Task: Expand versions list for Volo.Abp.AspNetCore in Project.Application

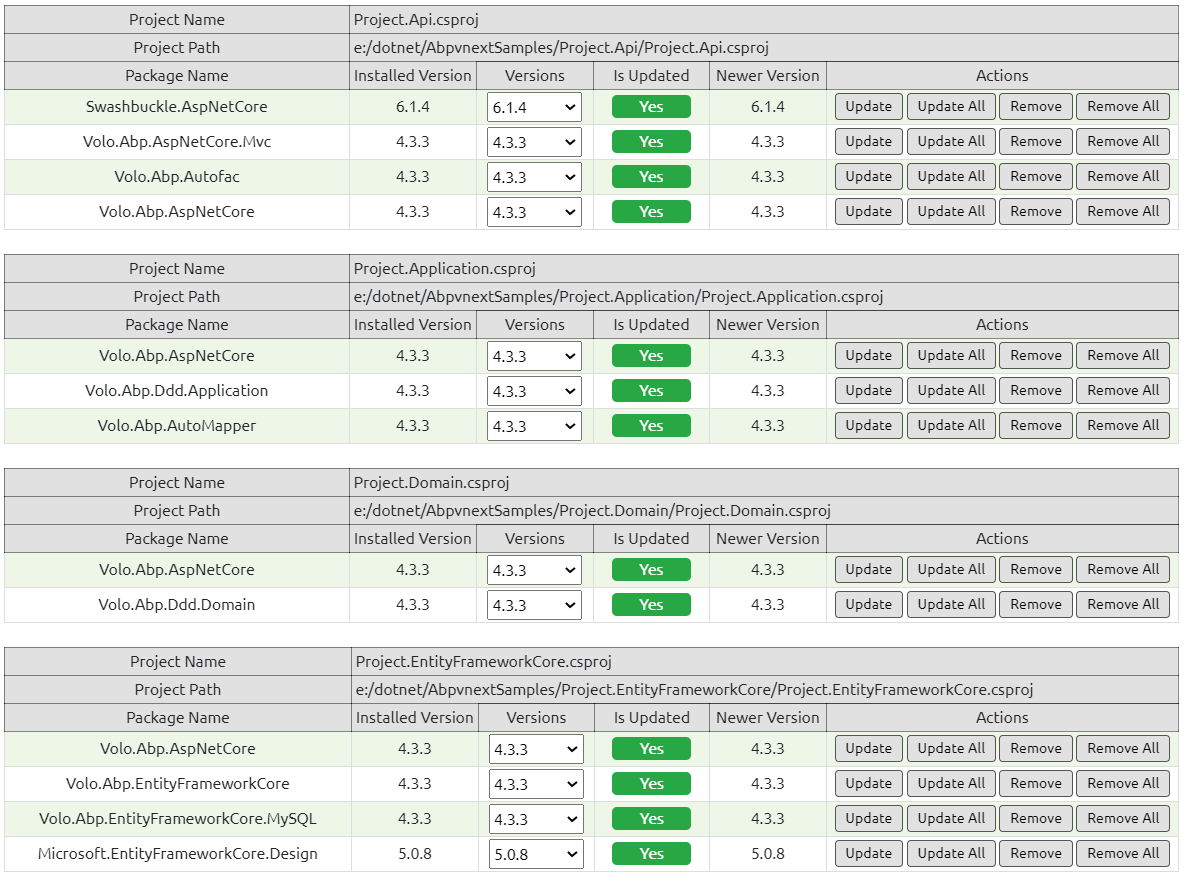Action: pos(534,356)
